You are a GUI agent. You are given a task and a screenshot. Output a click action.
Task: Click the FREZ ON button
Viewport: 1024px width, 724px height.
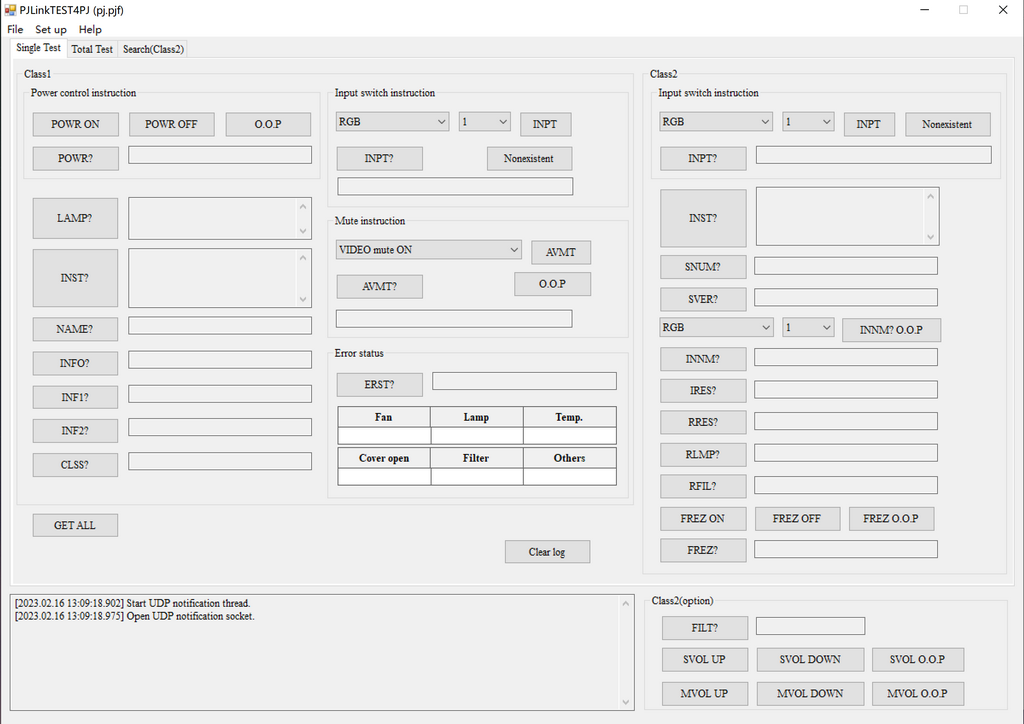click(x=703, y=518)
